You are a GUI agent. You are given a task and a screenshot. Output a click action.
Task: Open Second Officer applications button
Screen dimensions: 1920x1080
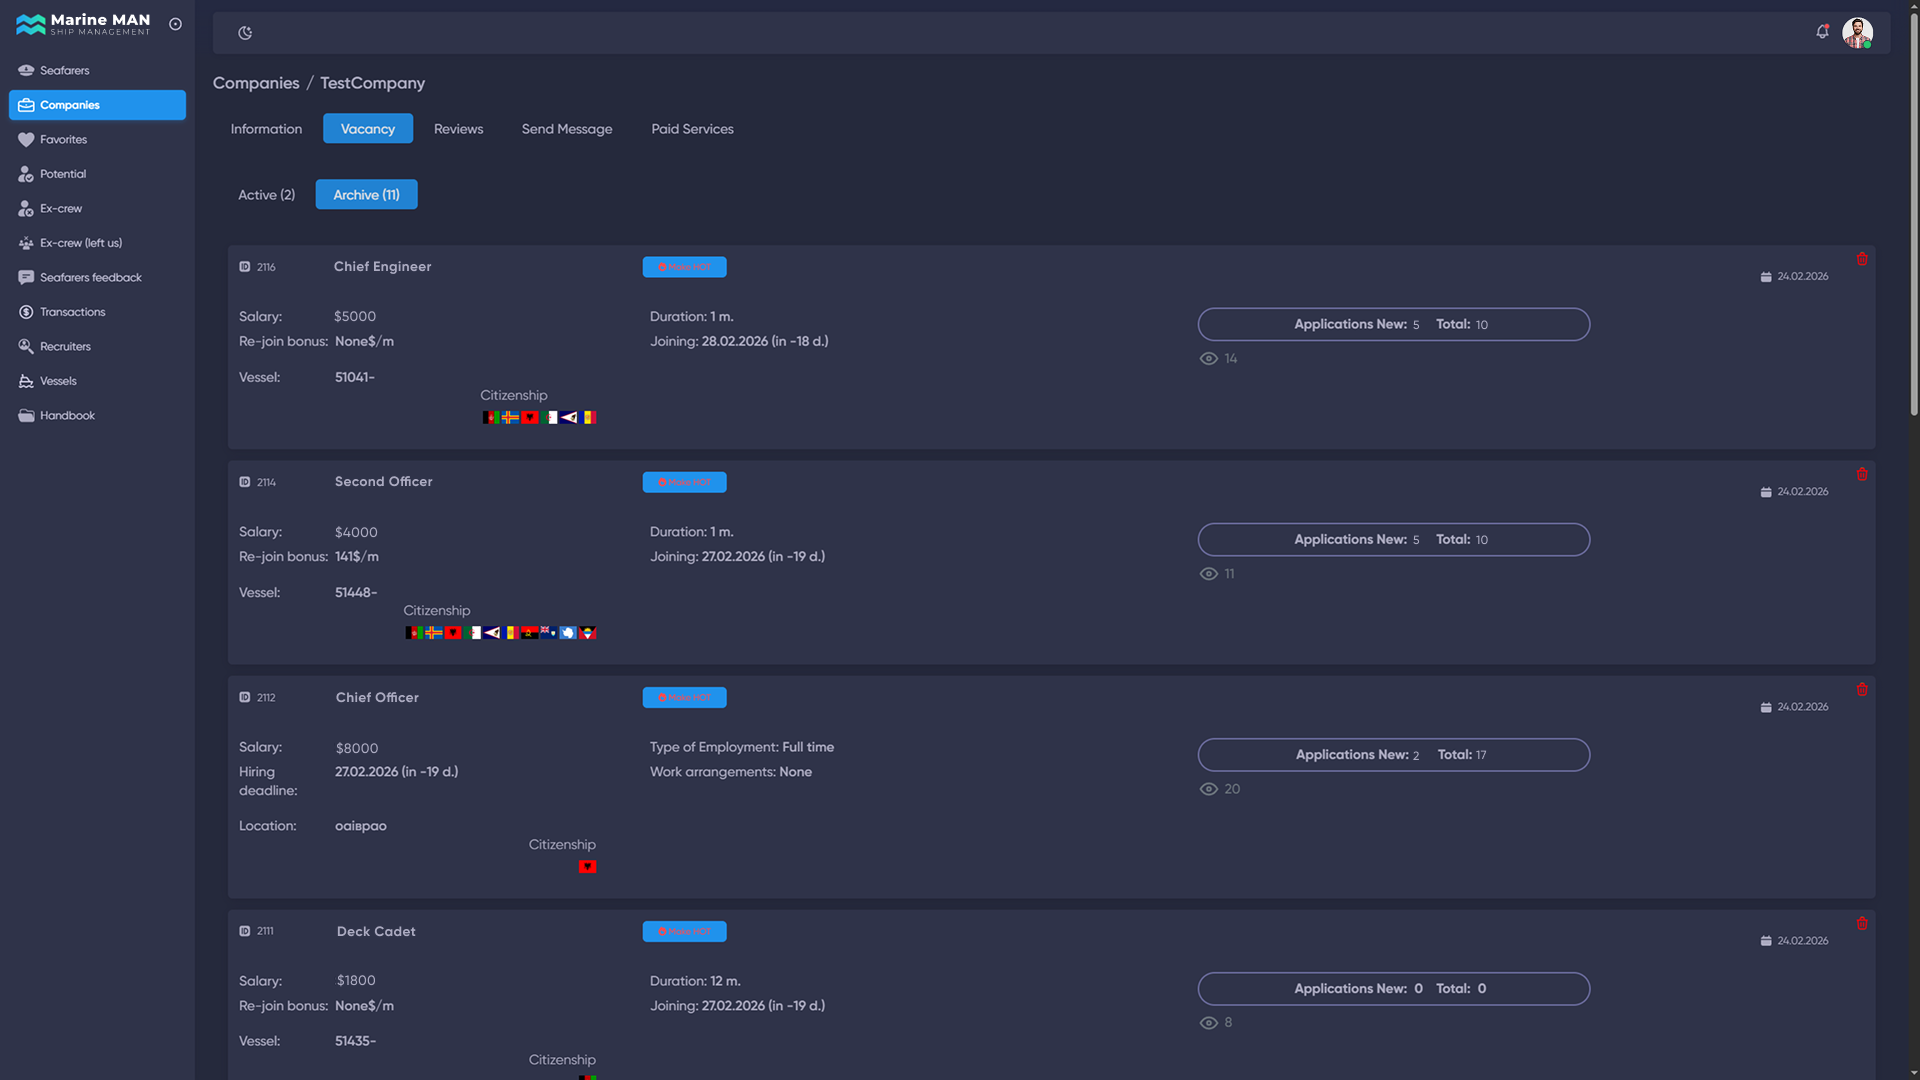(x=1394, y=540)
